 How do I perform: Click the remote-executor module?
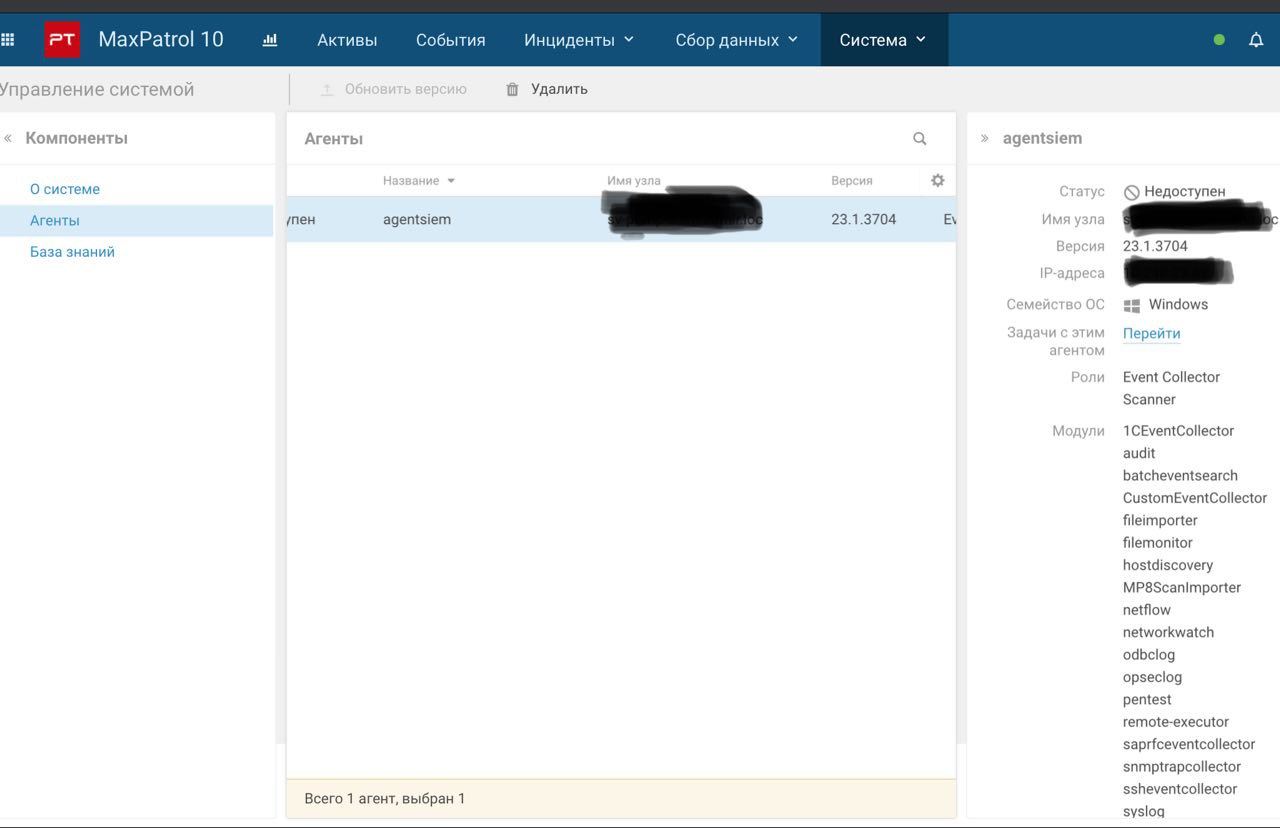1176,722
